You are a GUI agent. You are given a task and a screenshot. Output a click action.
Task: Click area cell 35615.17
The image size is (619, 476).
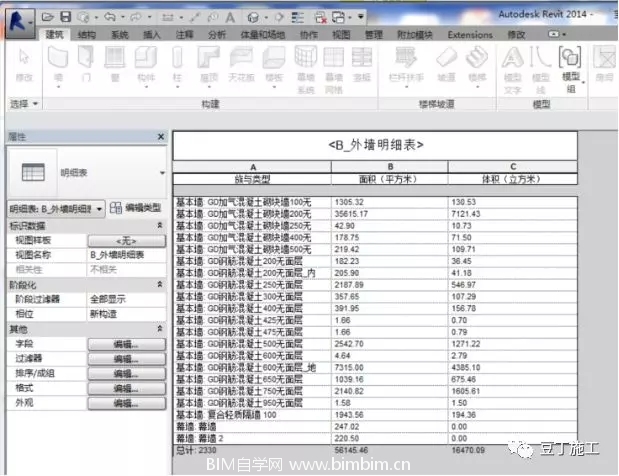pyautogui.click(x=389, y=214)
